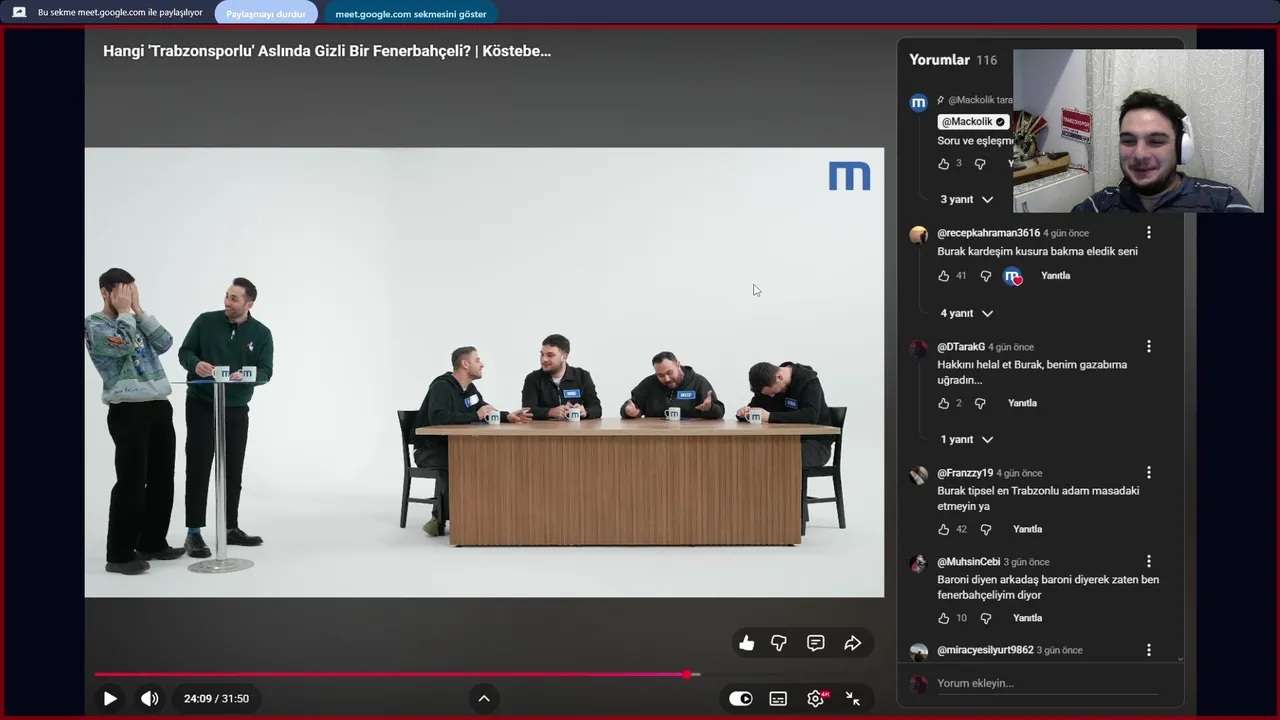Viewport: 1280px width, 720px height.
Task: Dislike recepkahraman3616's comment
Action: point(986,276)
